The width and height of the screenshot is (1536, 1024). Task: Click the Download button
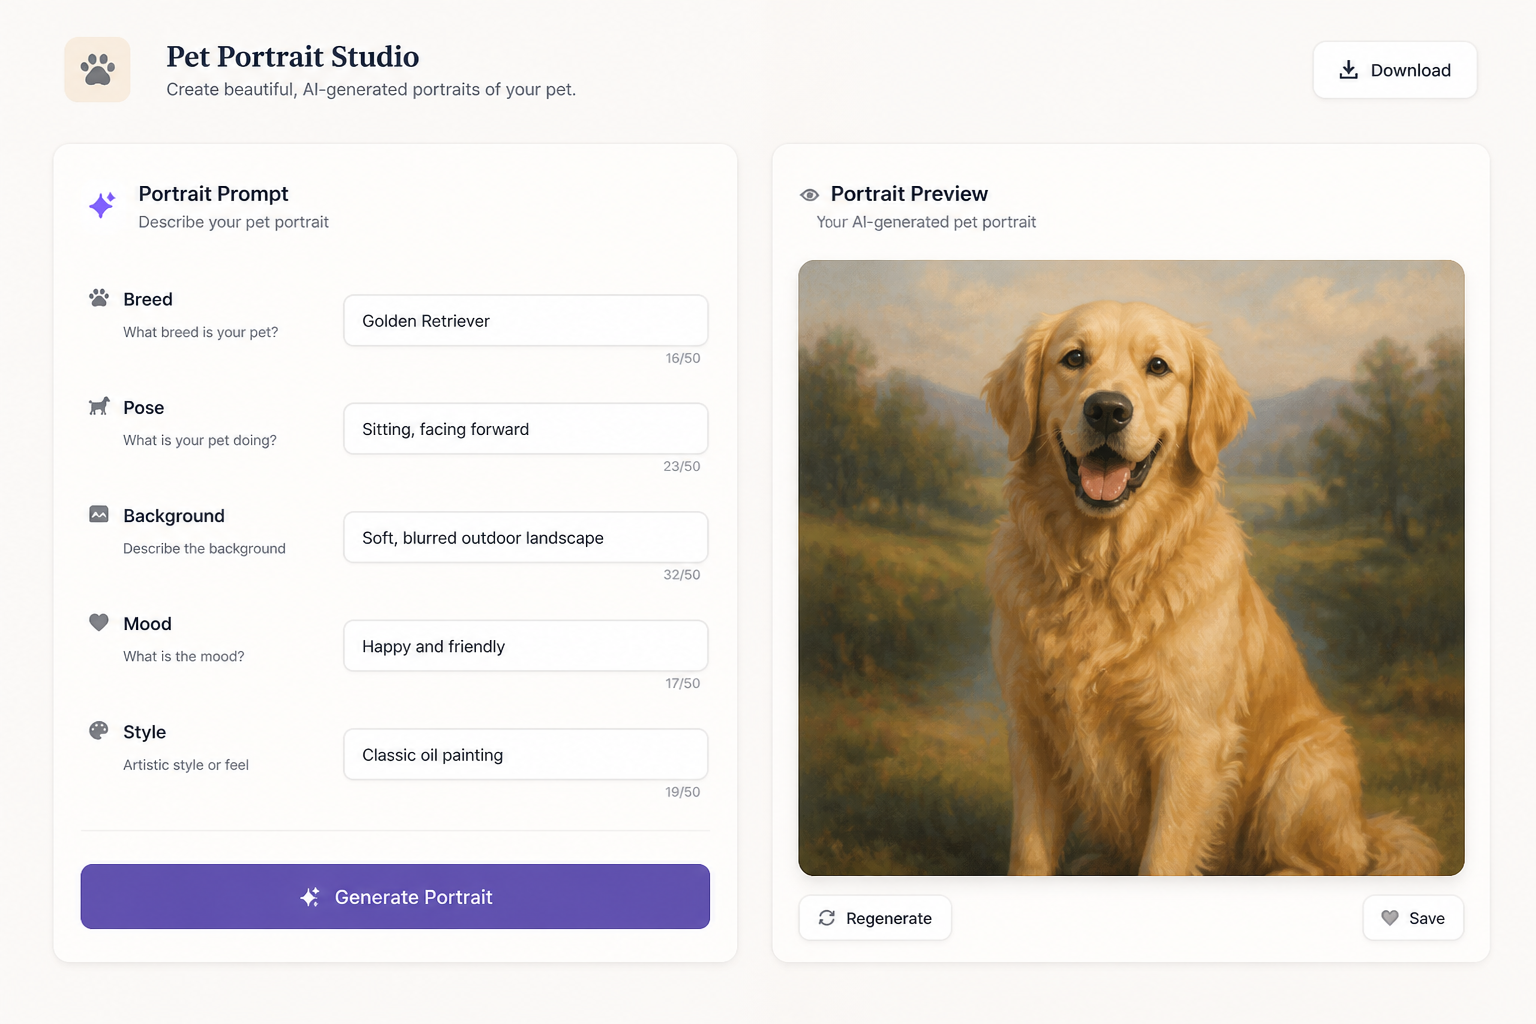click(1395, 70)
